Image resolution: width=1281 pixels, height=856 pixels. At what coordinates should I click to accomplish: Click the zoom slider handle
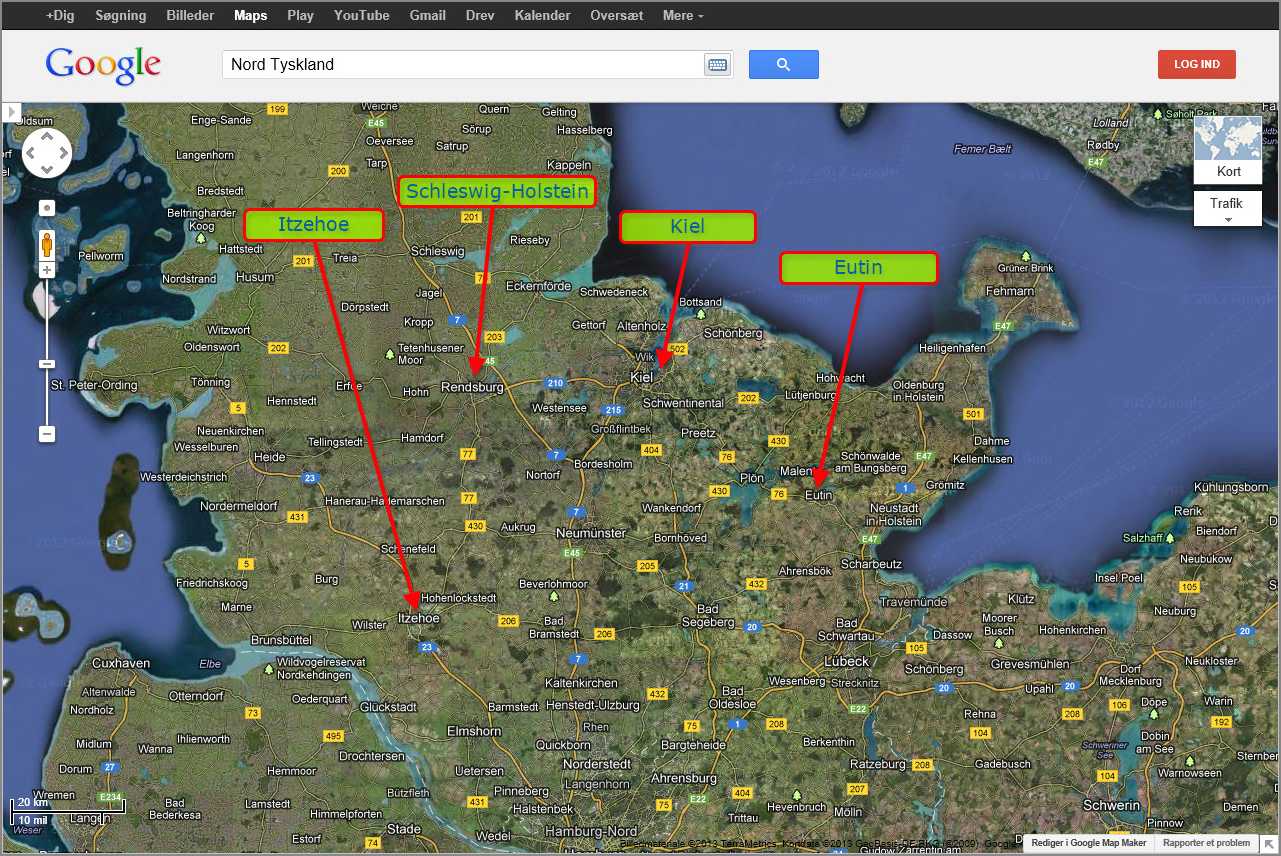(x=47, y=364)
